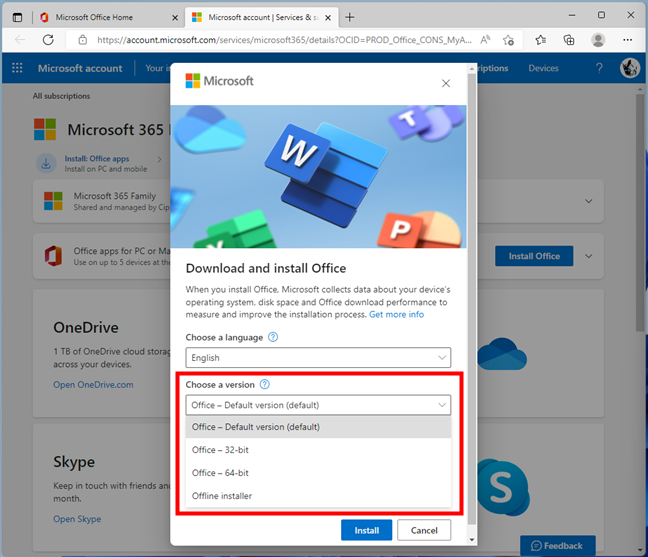
Task: Click the Feedback button
Action: click(557, 546)
